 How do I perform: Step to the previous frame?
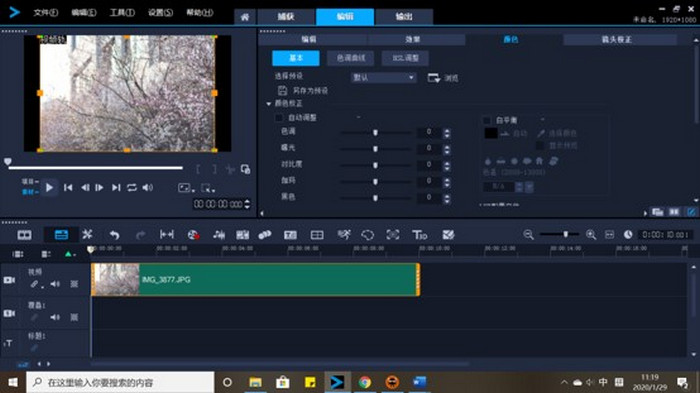(x=85, y=188)
